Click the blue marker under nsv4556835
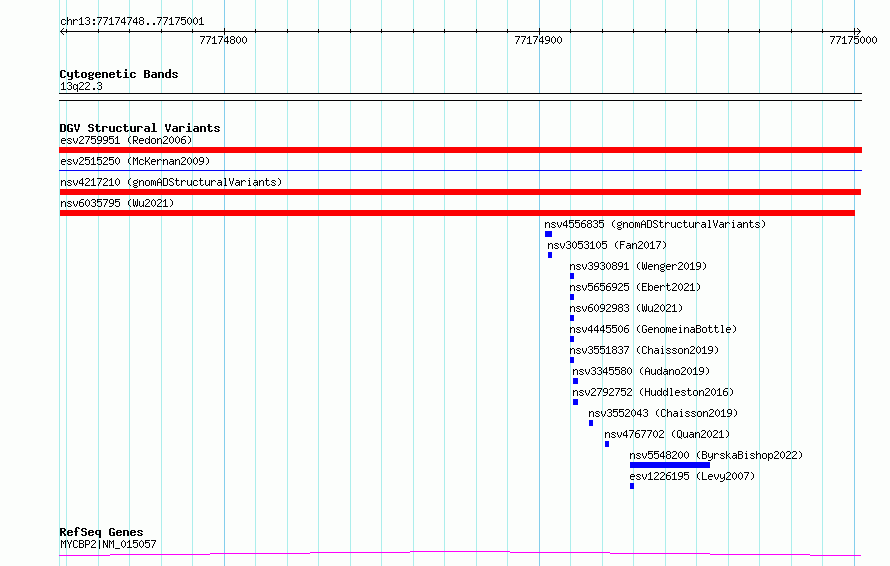Screen dimensions: 890x566 [x=548, y=234]
